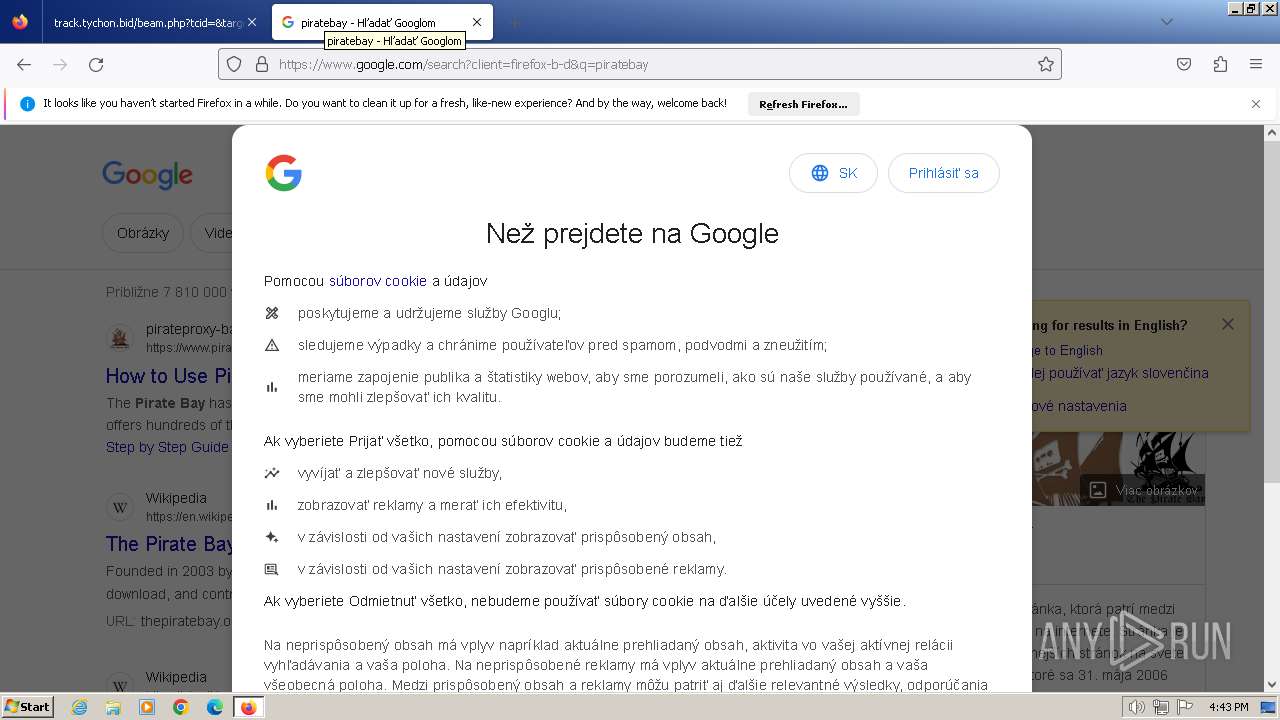Click the URL address bar
This screenshot has width=1280, height=720.
[640, 64]
